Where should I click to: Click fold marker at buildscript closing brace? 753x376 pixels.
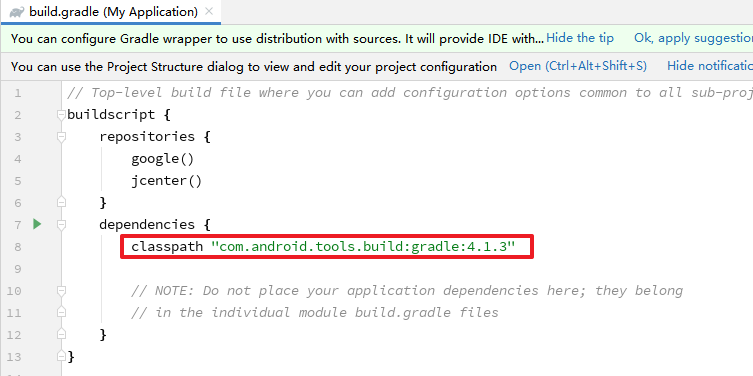(61, 356)
